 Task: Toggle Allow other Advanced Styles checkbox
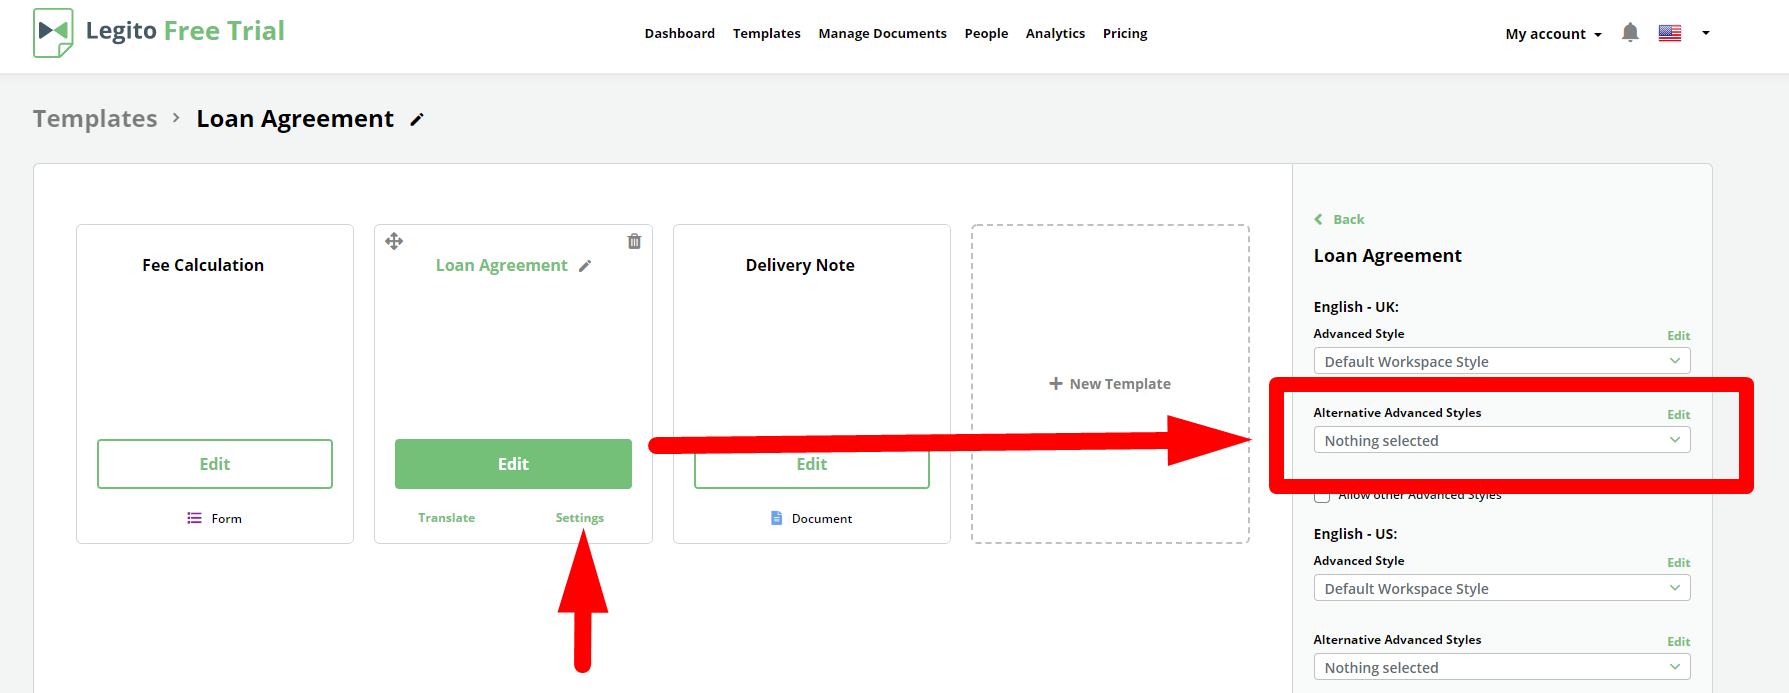click(x=1322, y=496)
